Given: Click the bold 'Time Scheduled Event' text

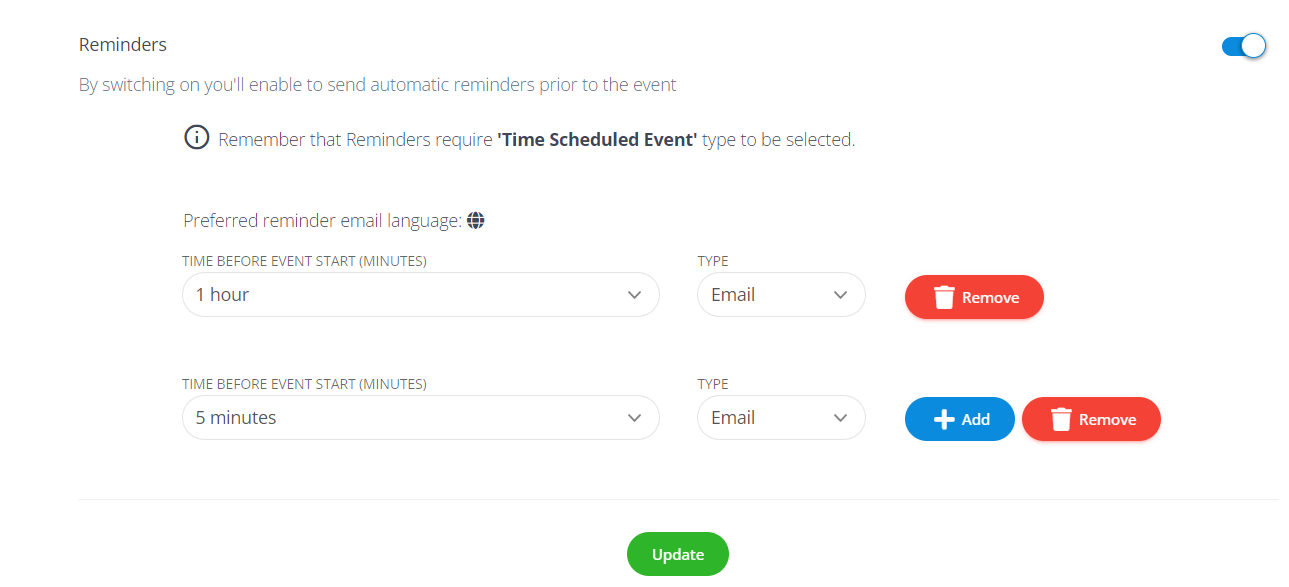Looking at the screenshot, I should [x=597, y=140].
